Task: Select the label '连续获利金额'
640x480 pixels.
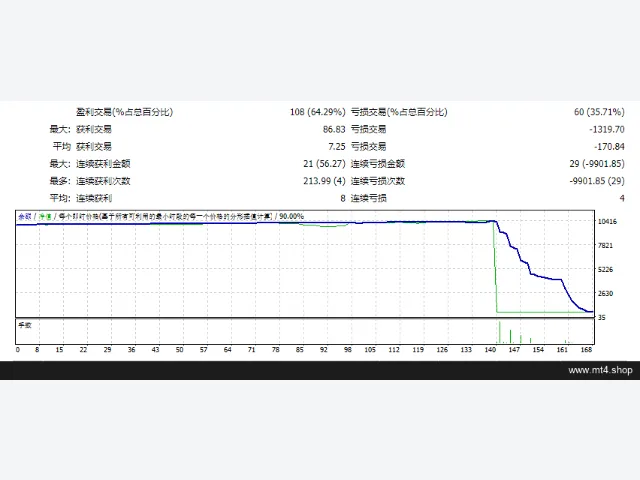Action: click(103, 164)
